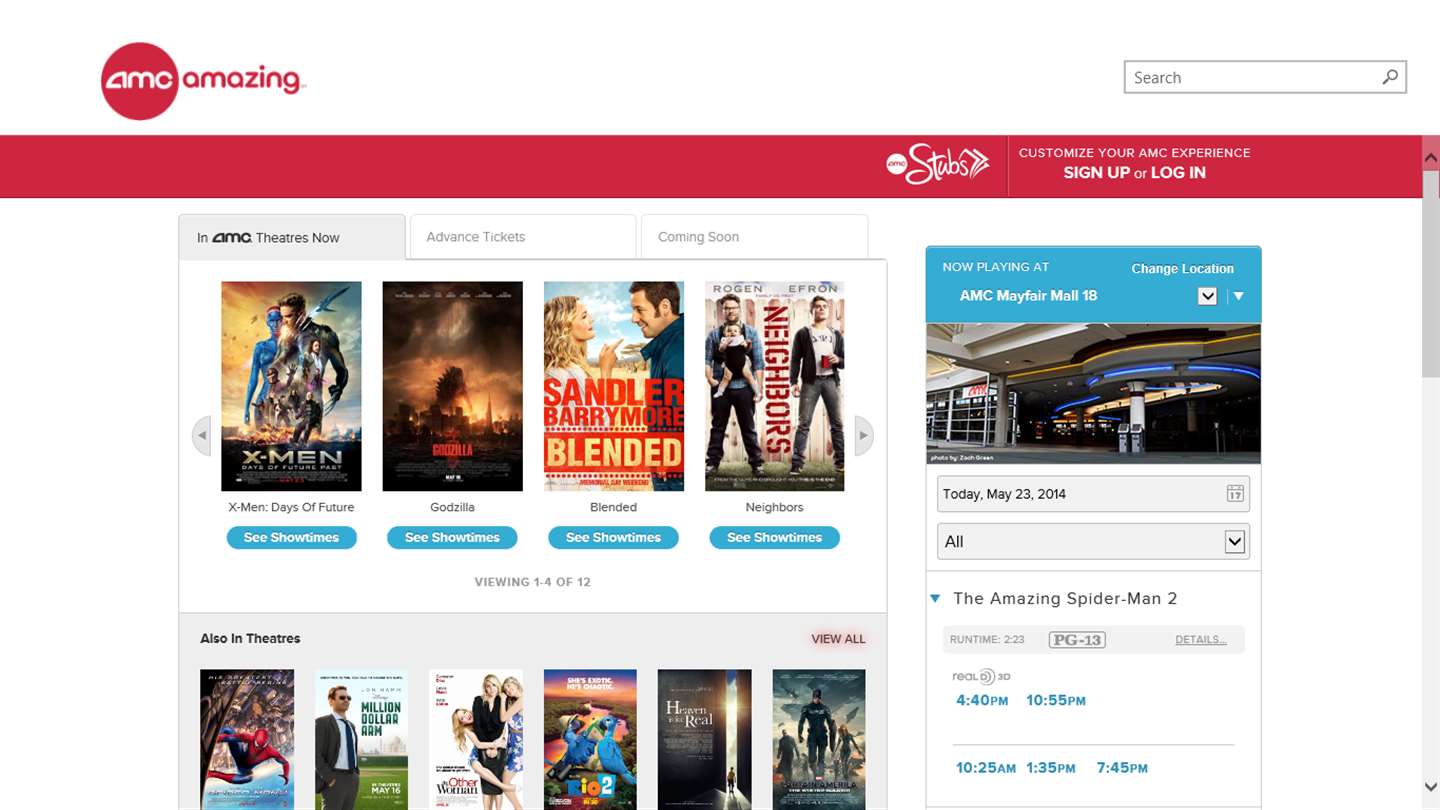Viewport: 1440px width, 810px height.
Task: Click the Godzilla title text
Action: point(452,507)
